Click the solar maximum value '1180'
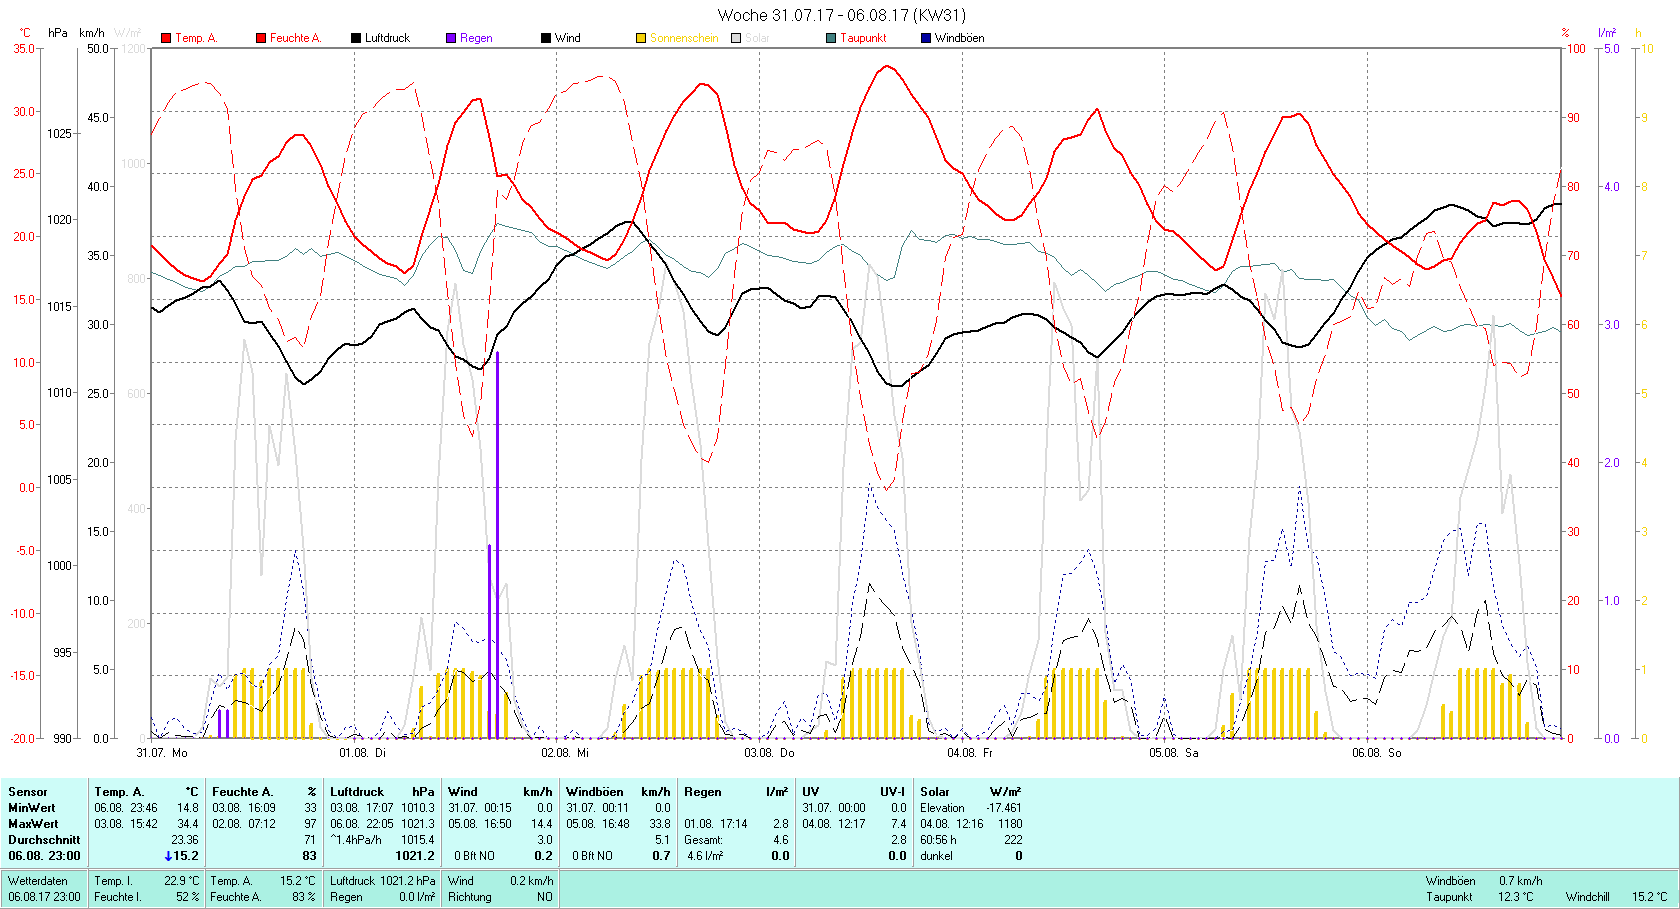 coord(1010,824)
